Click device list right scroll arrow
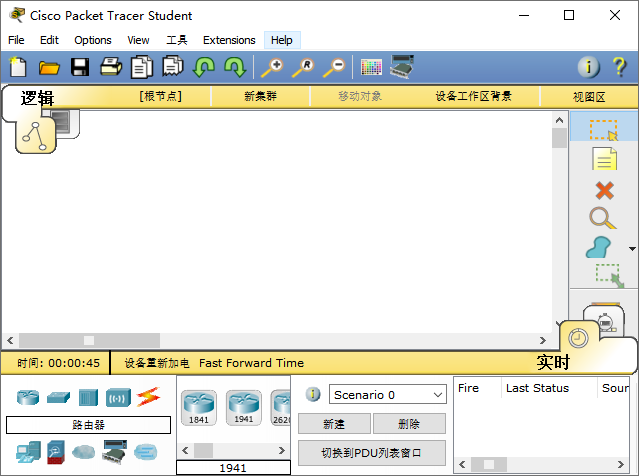Screen dimensions: 639x476 [281, 450]
